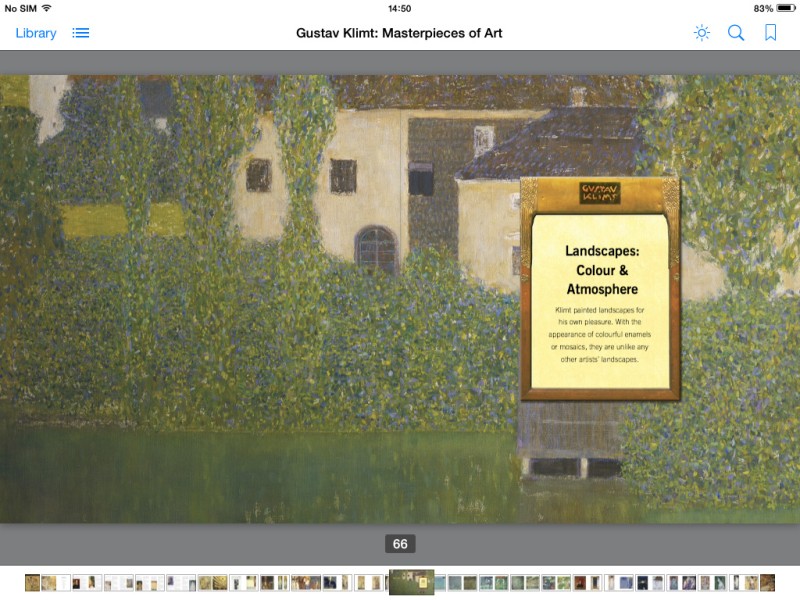This screenshot has height=600, width=800.
Task: Open the search magnifier
Action: [x=736, y=33]
